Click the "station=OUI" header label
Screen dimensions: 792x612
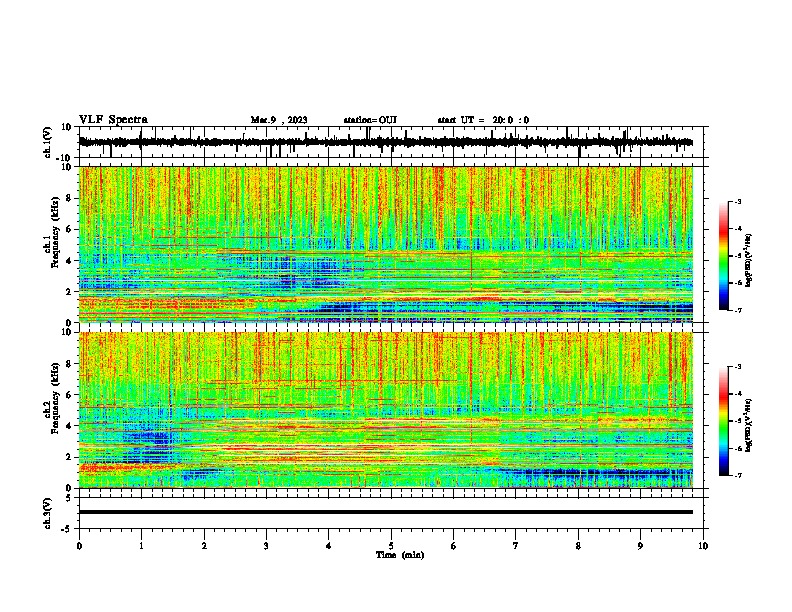370,120
